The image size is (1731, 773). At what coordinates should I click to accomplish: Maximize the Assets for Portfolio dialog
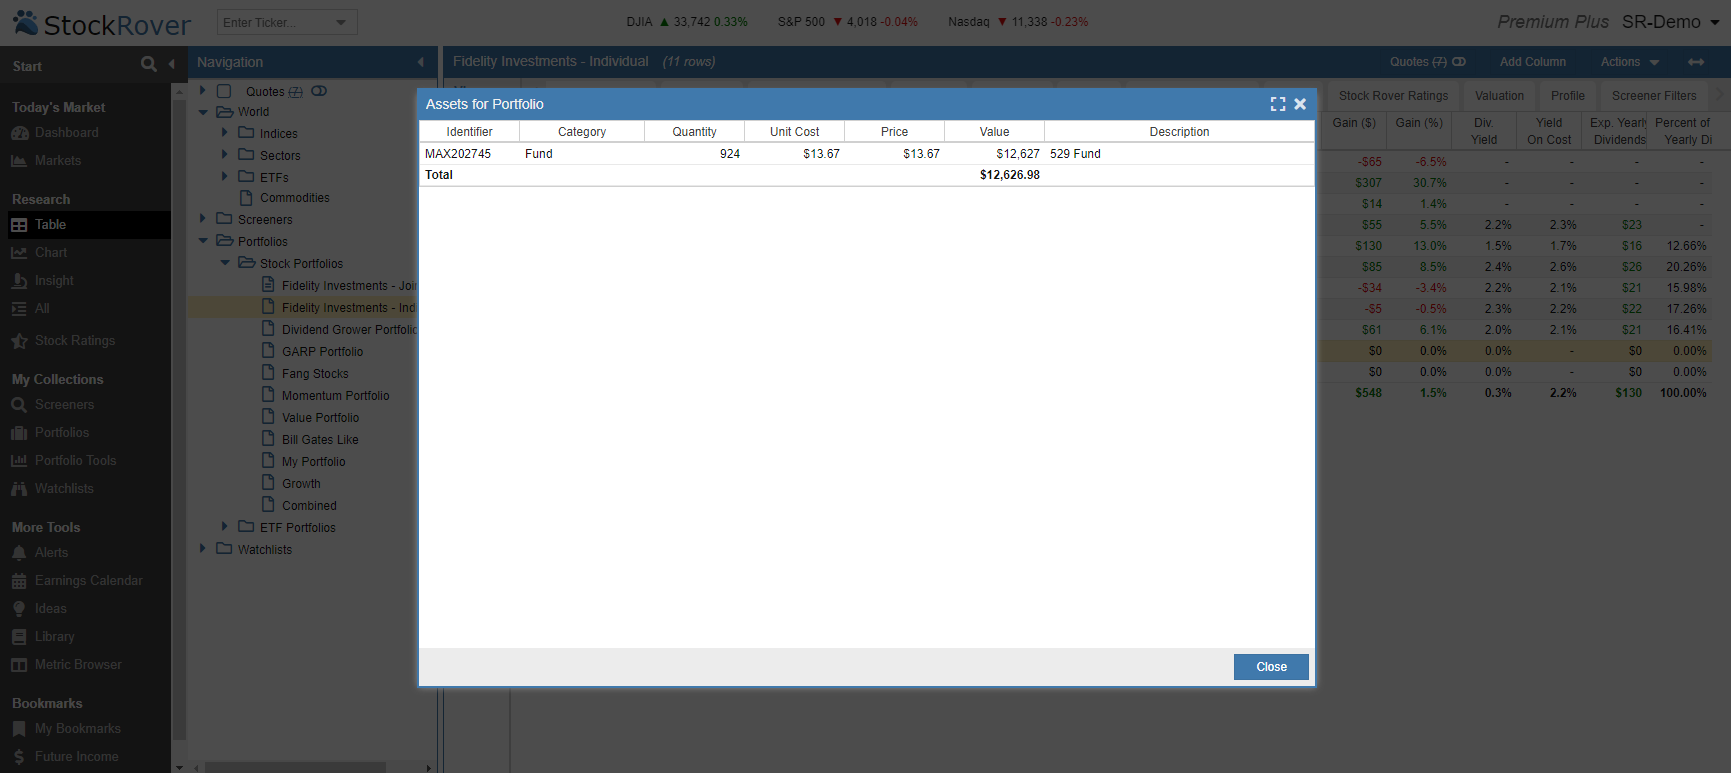(x=1278, y=104)
